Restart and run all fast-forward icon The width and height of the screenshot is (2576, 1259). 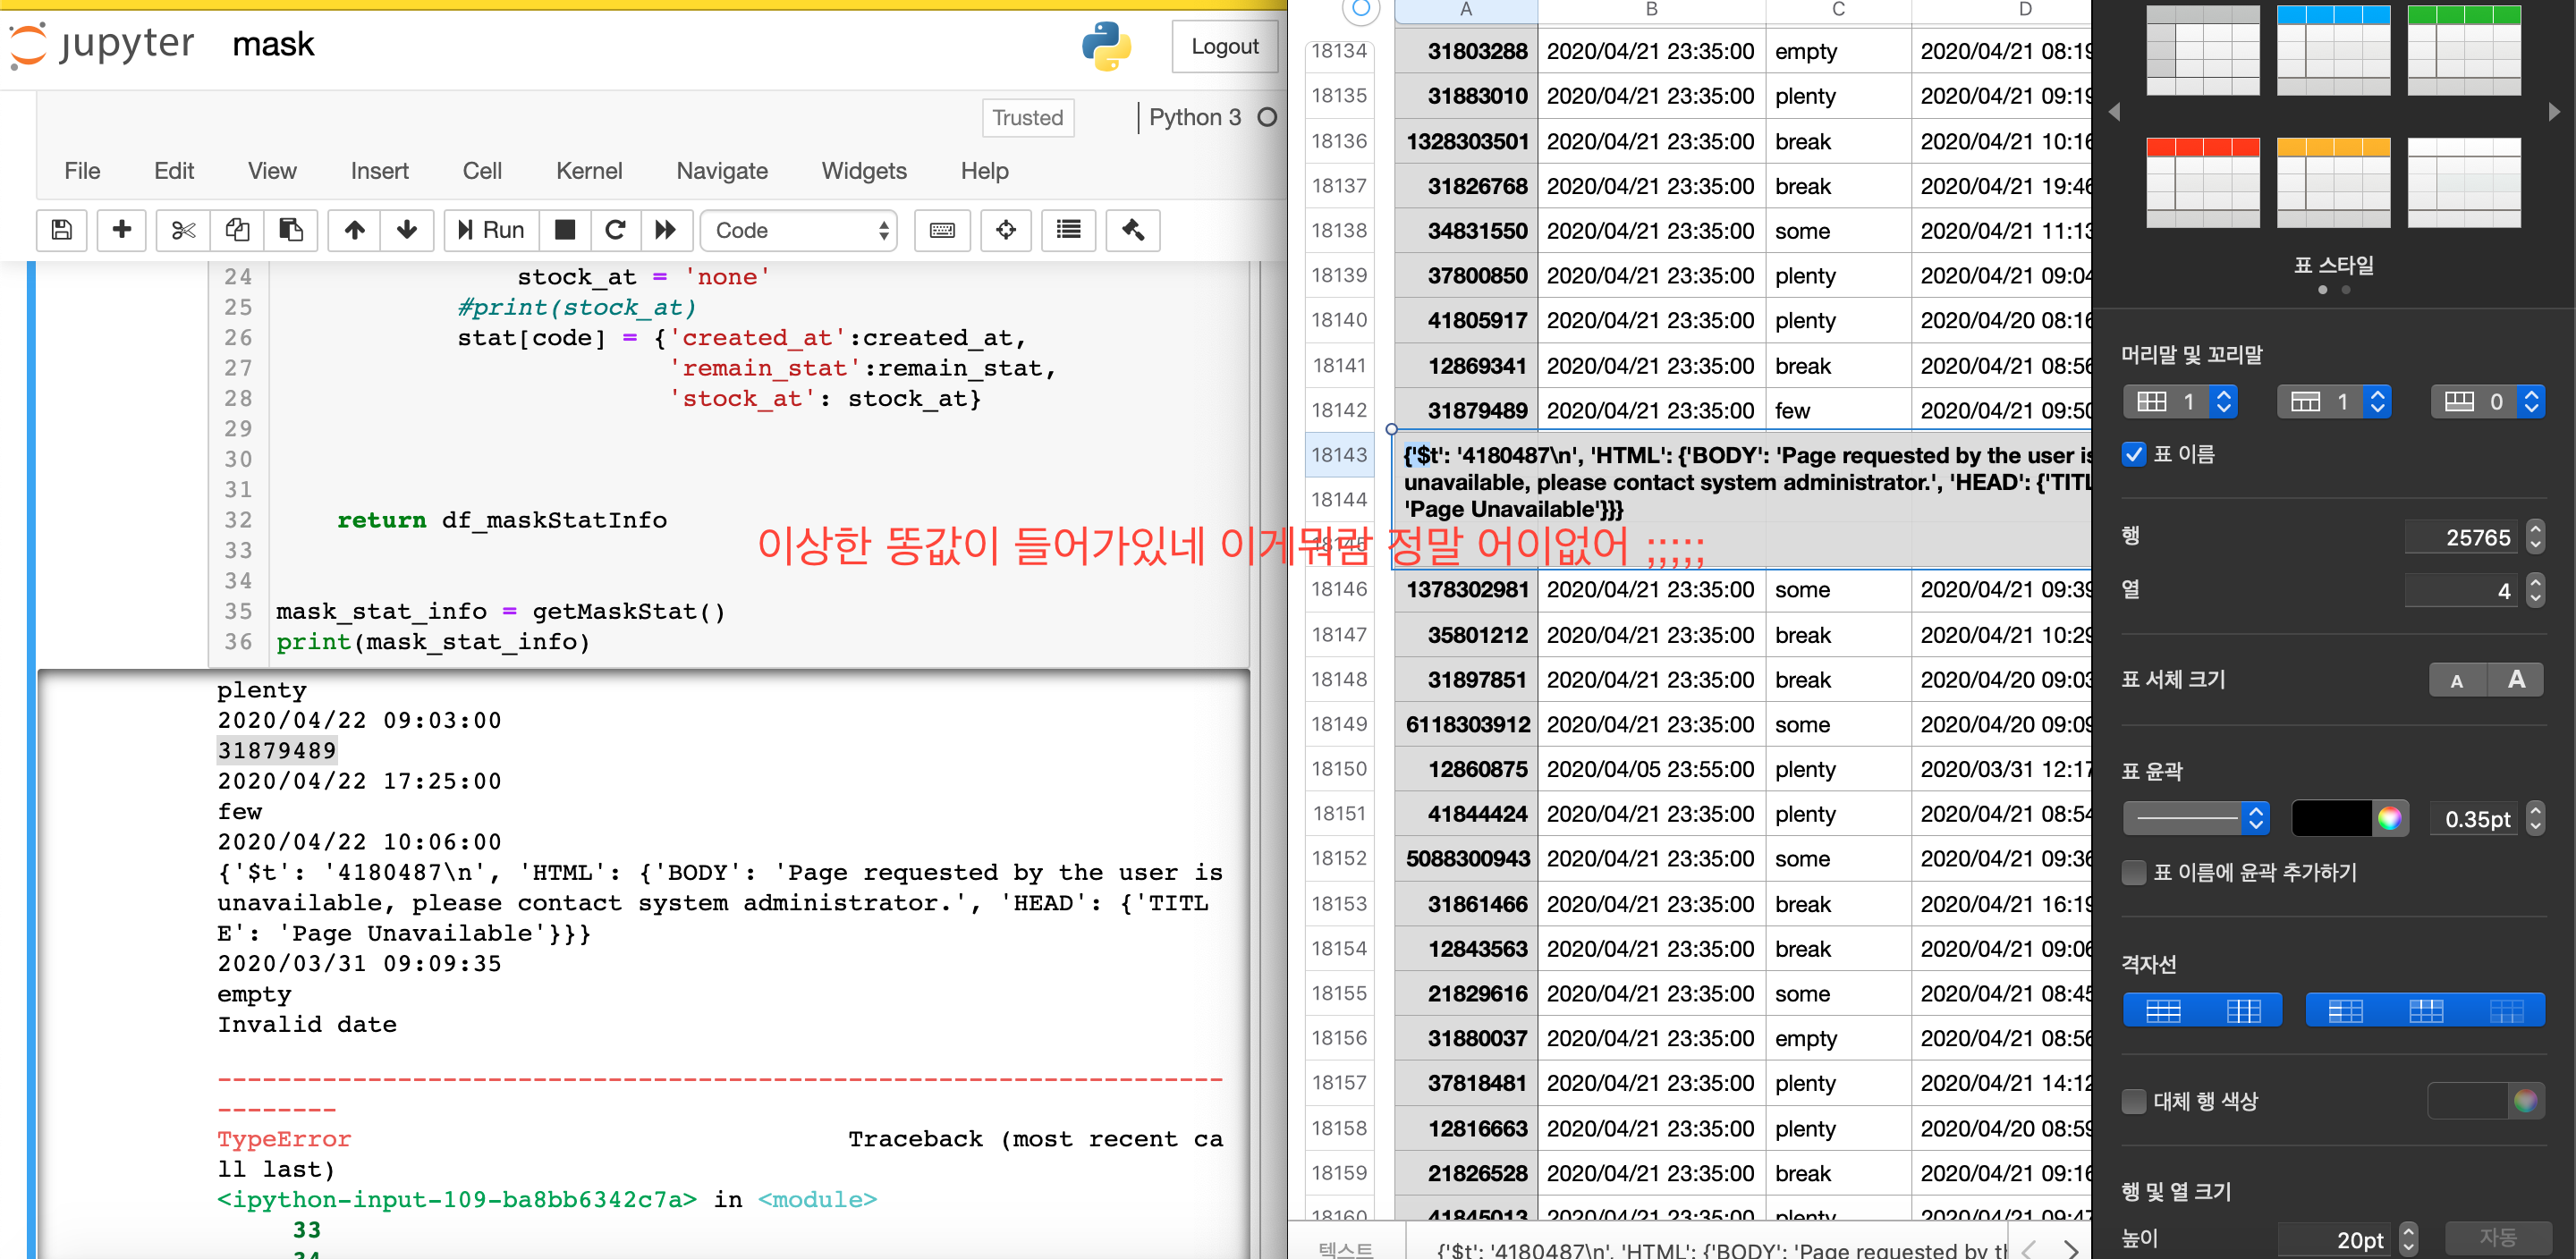pos(665,230)
